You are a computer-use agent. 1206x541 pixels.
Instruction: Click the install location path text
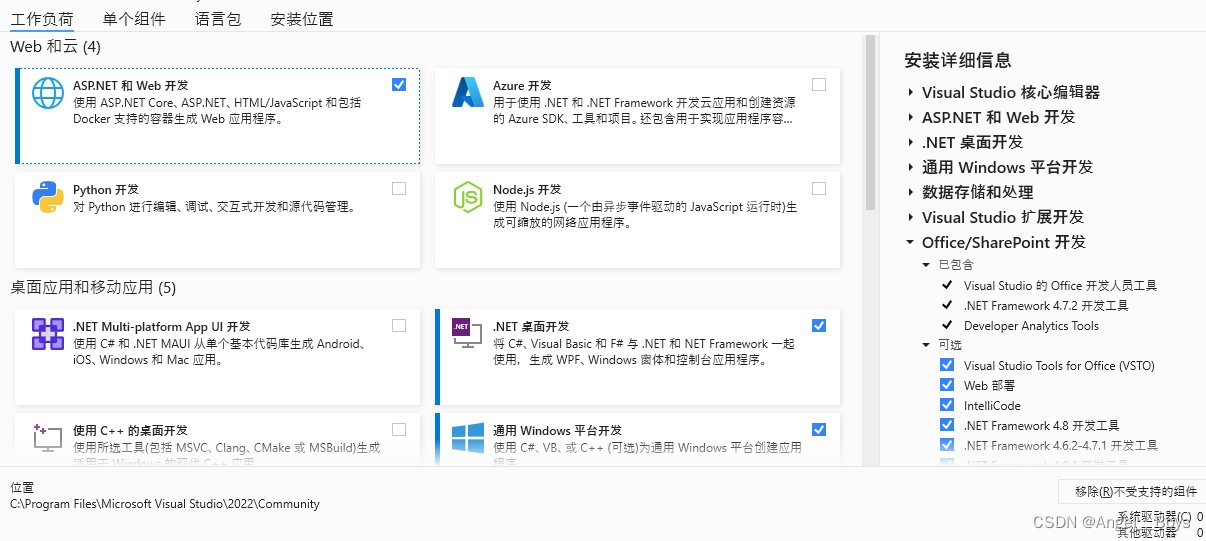(x=165, y=504)
